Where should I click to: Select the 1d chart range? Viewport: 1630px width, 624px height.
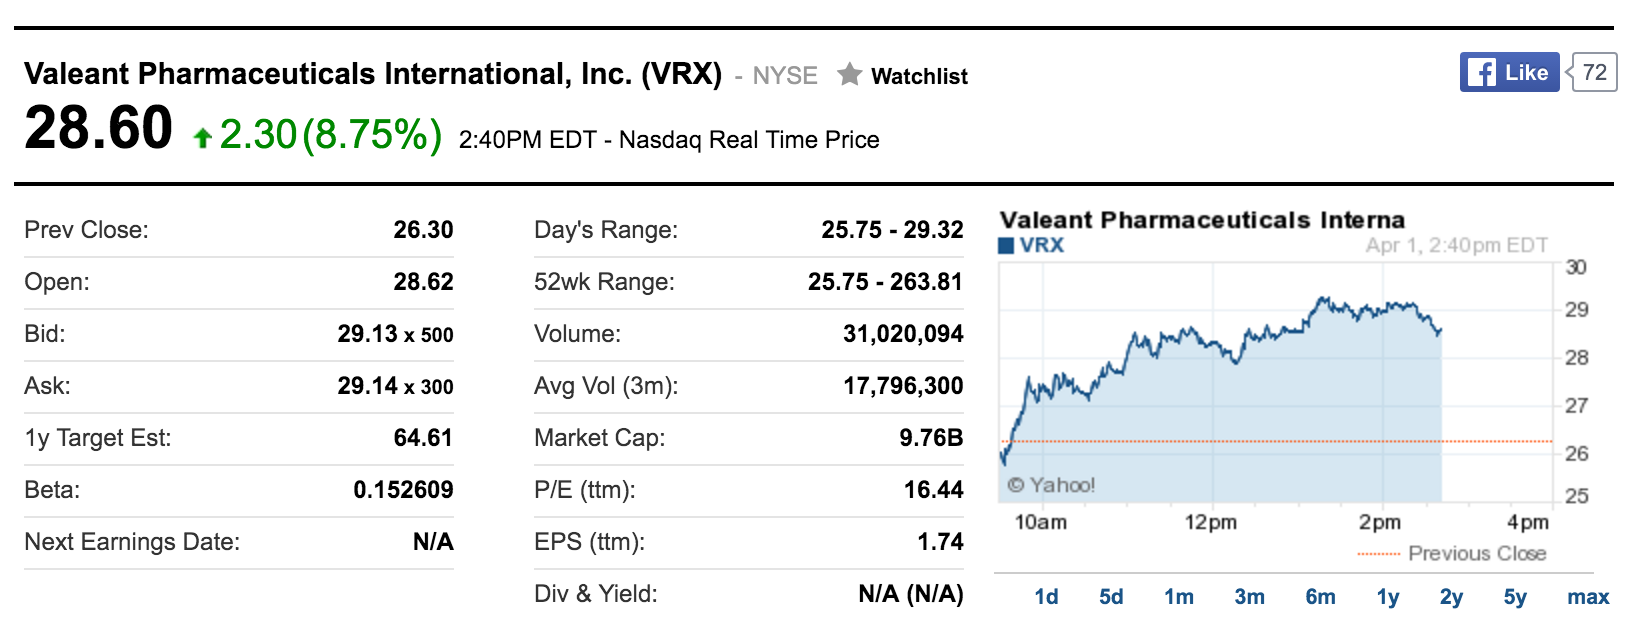pyautogui.click(x=1046, y=597)
